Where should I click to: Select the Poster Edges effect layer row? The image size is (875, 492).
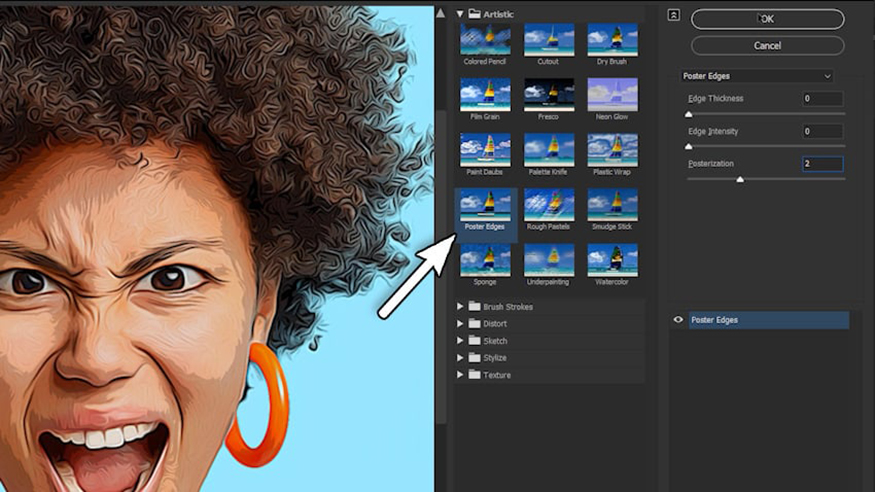coord(769,320)
